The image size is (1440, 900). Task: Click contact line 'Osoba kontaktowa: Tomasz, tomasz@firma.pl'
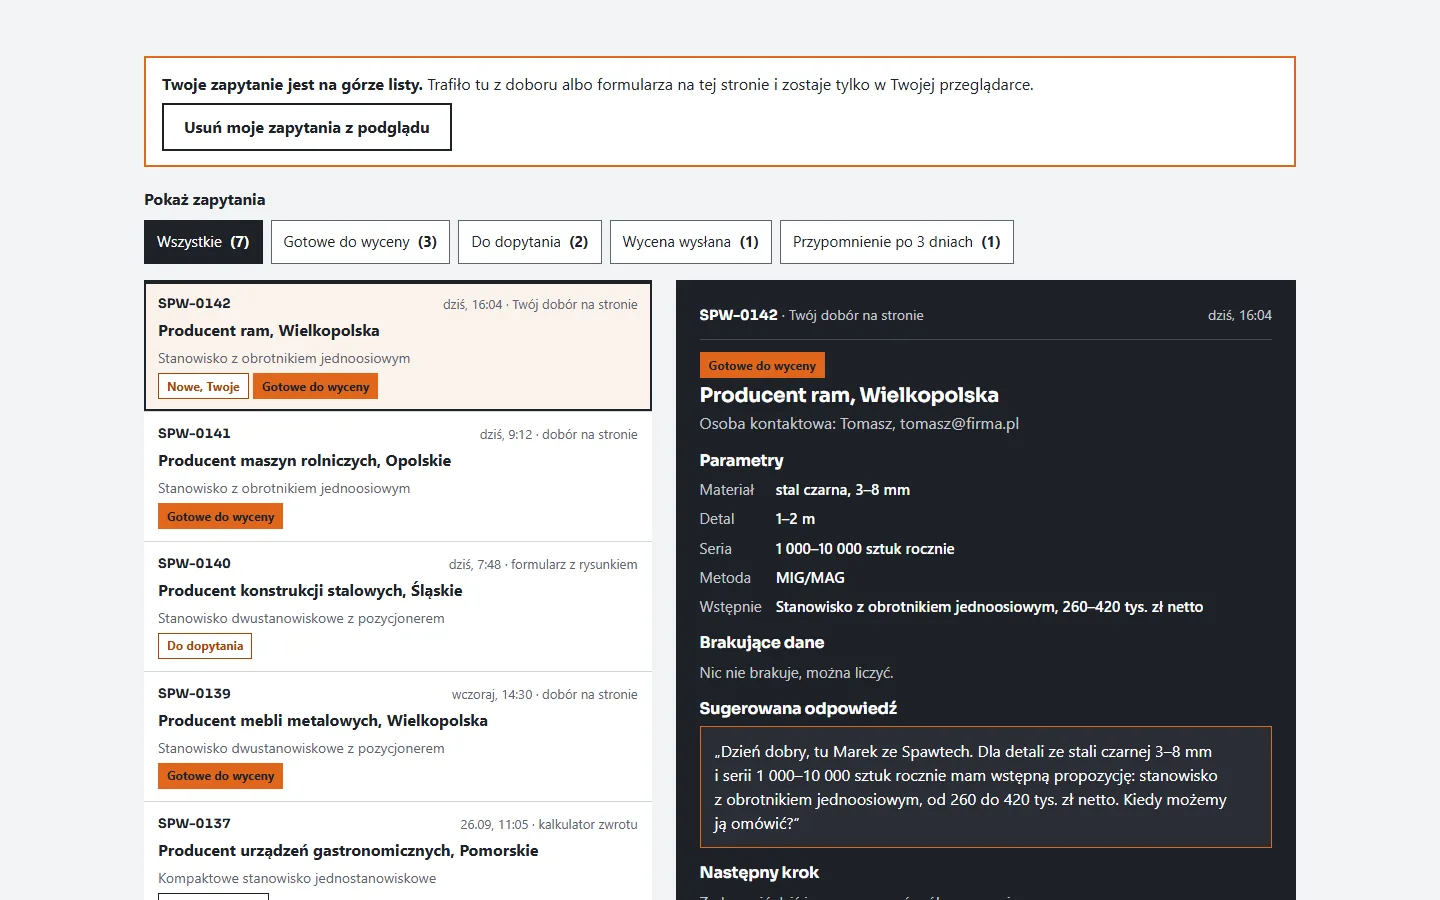859,424
